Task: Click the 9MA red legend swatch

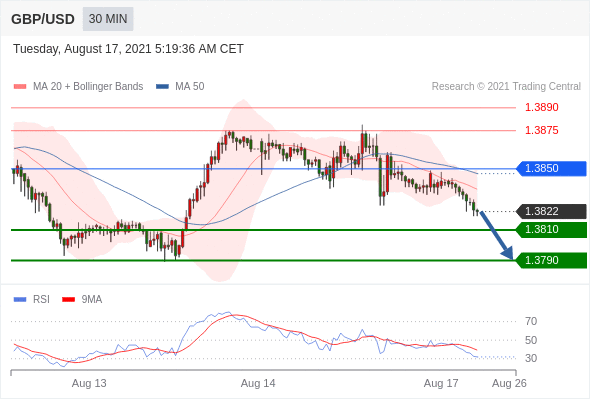Action: tap(68, 300)
